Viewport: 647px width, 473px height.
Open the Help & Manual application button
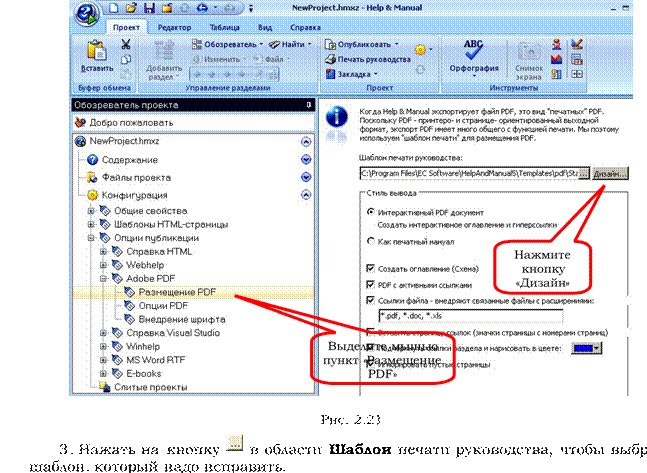pos(87,14)
